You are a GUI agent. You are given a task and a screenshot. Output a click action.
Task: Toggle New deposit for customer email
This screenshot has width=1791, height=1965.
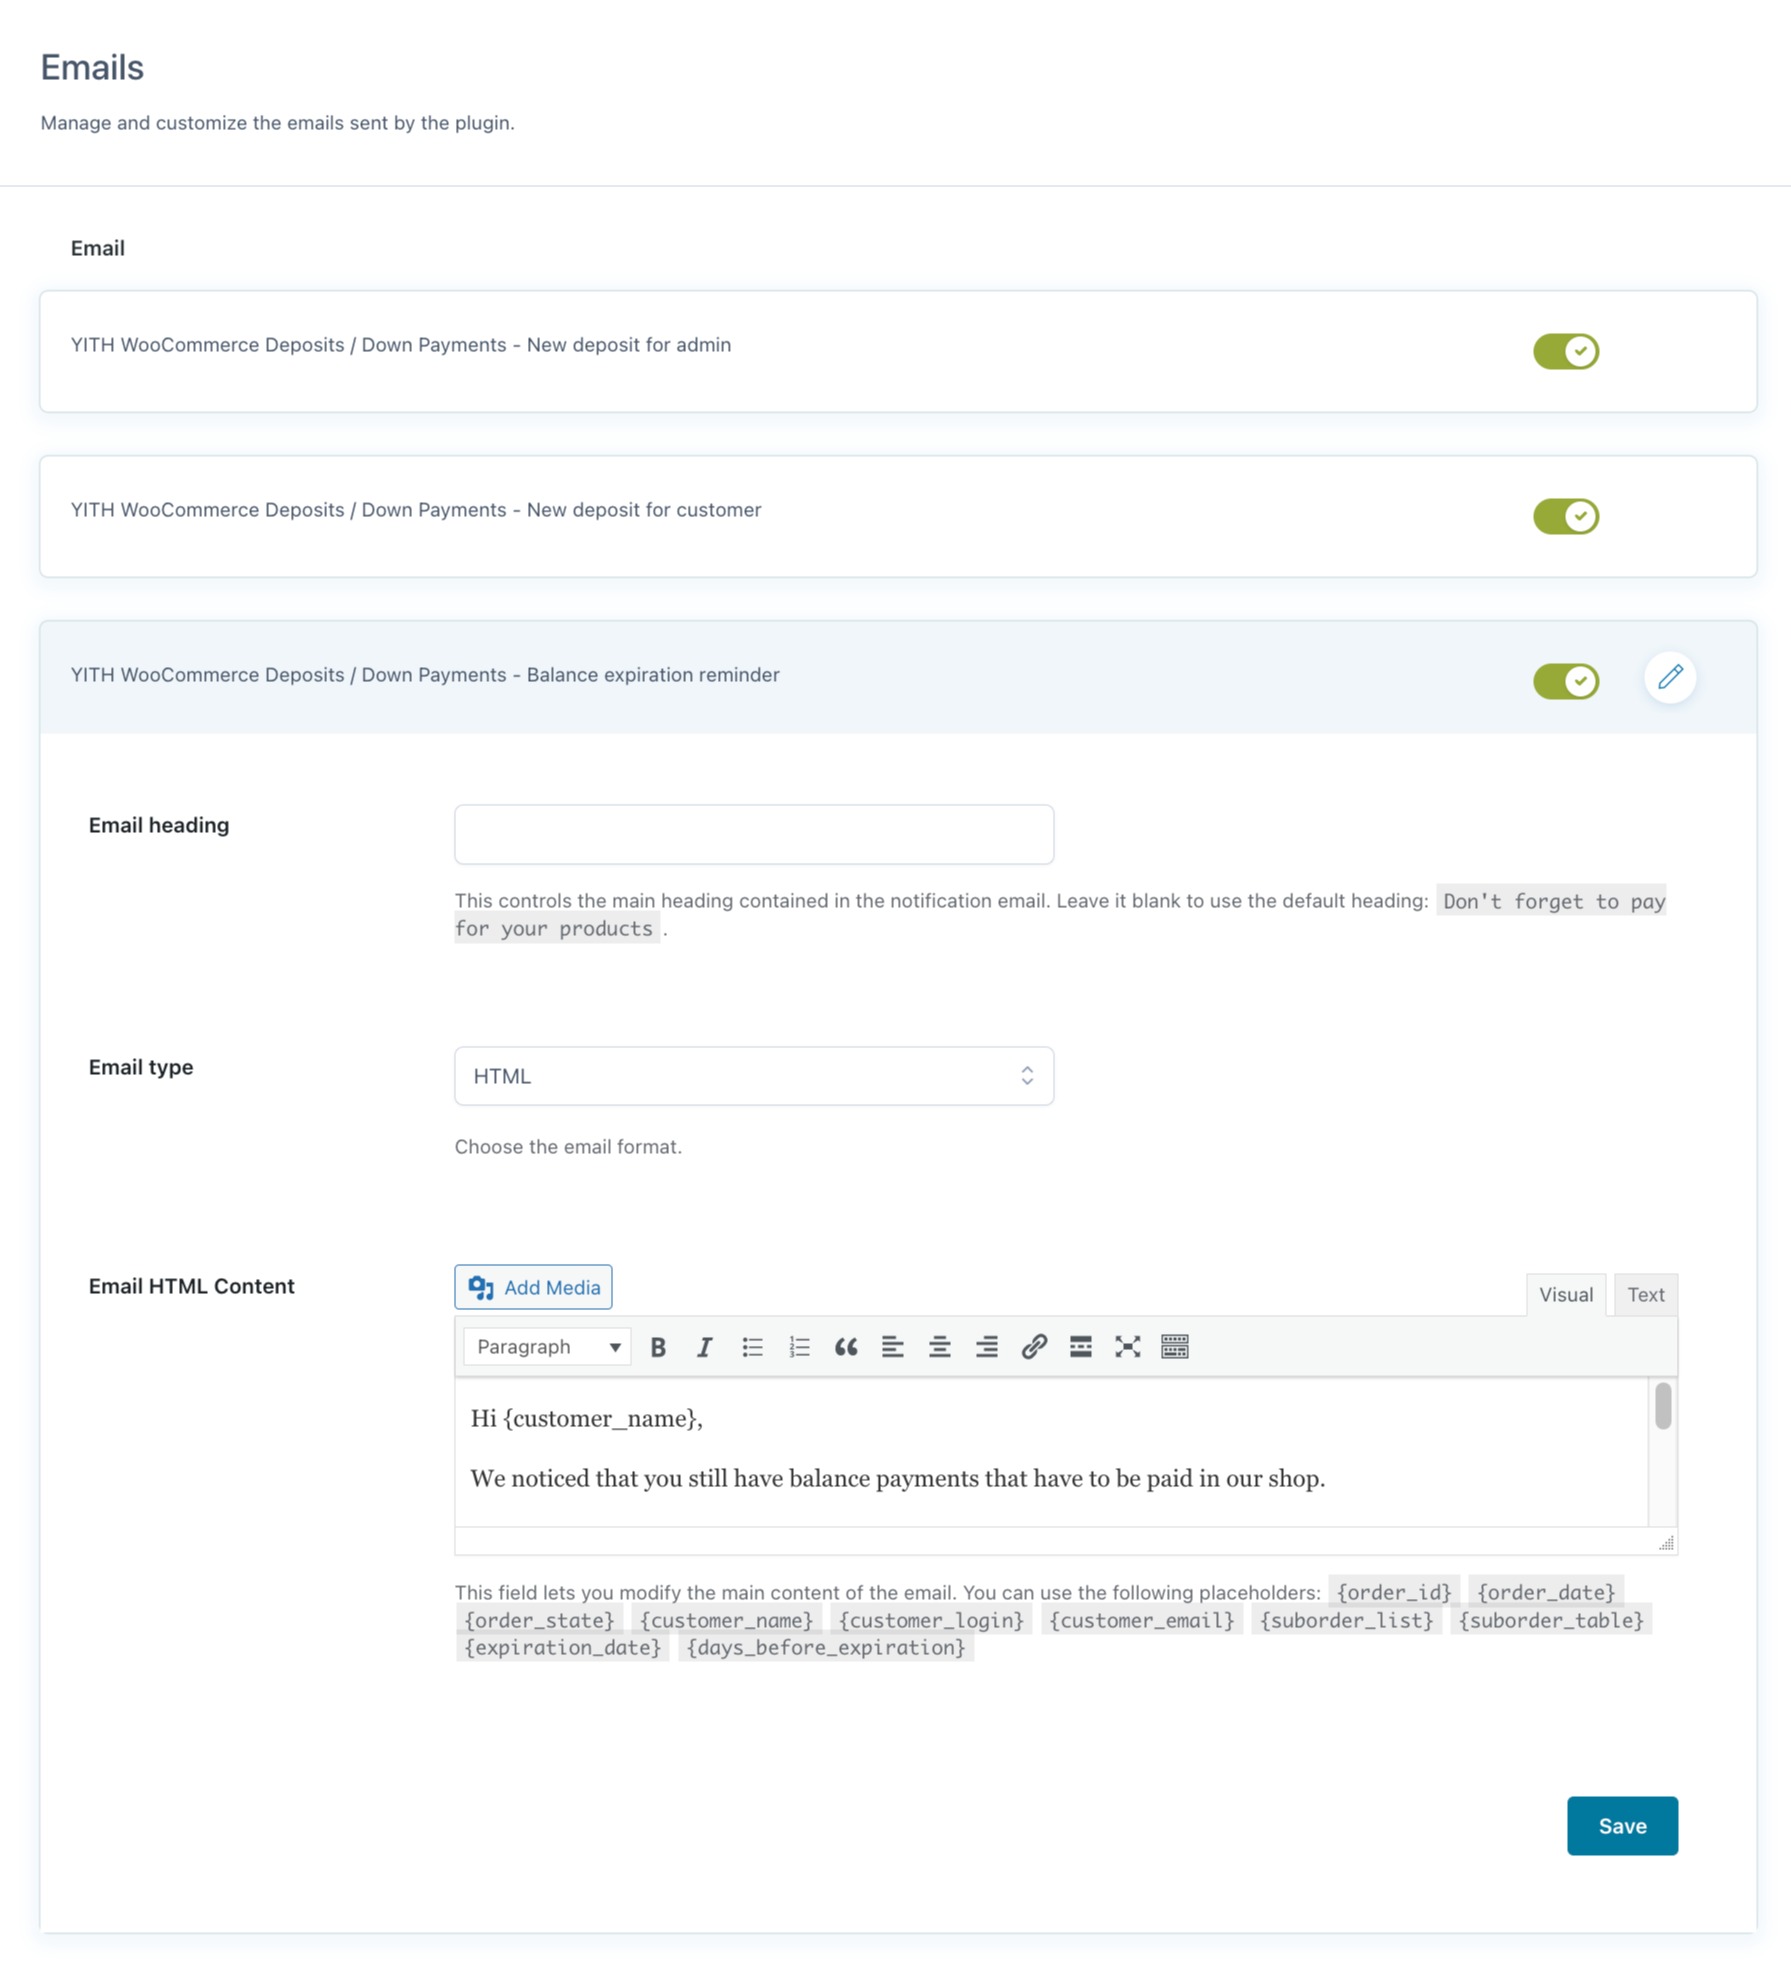(1565, 516)
